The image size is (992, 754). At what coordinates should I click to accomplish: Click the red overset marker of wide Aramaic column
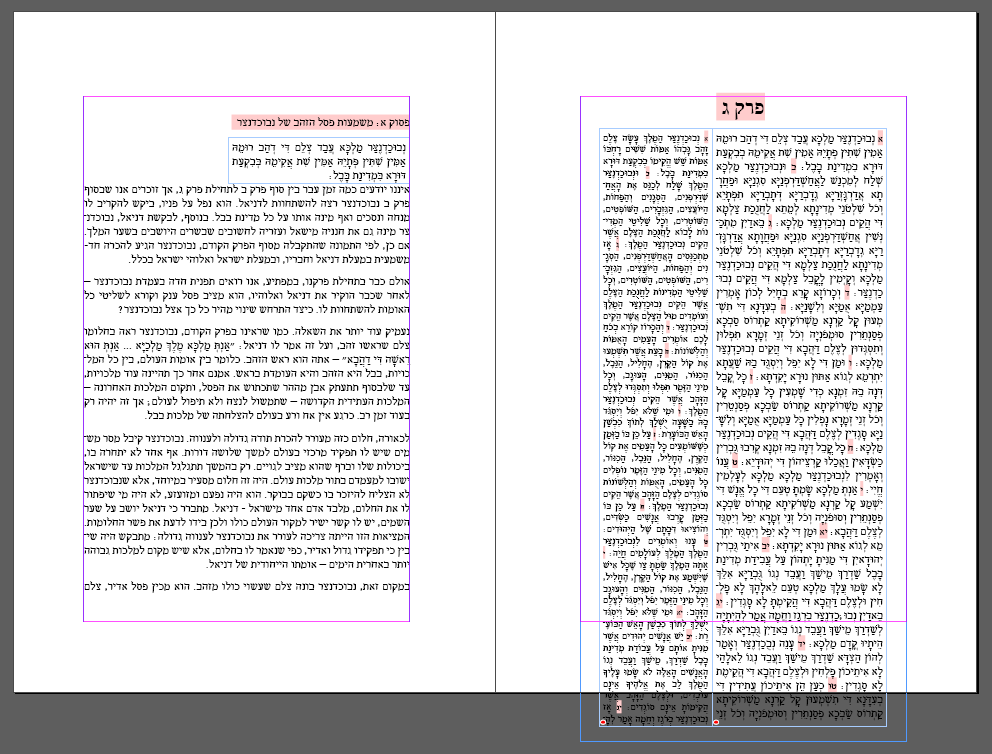[x=716, y=722]
